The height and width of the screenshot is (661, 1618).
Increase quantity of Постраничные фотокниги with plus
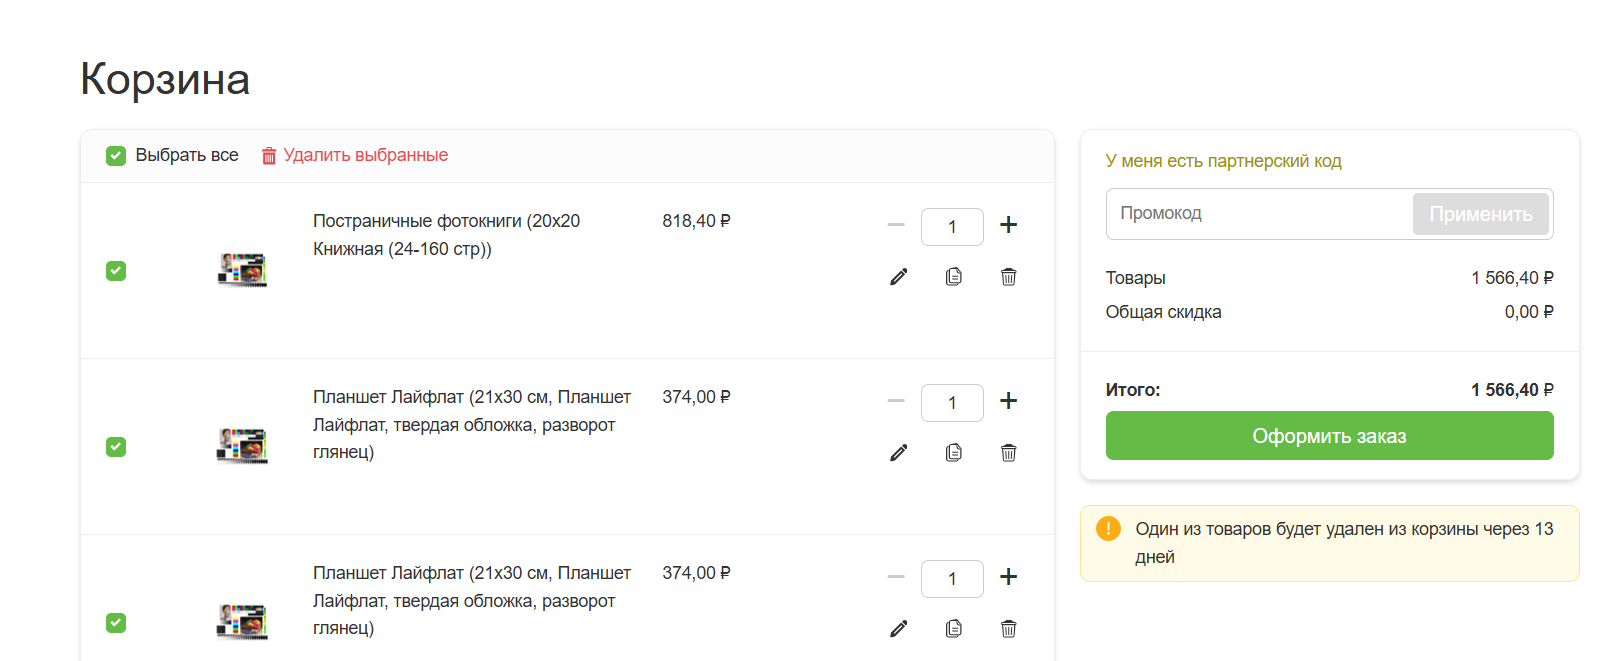click(1008, 225)
